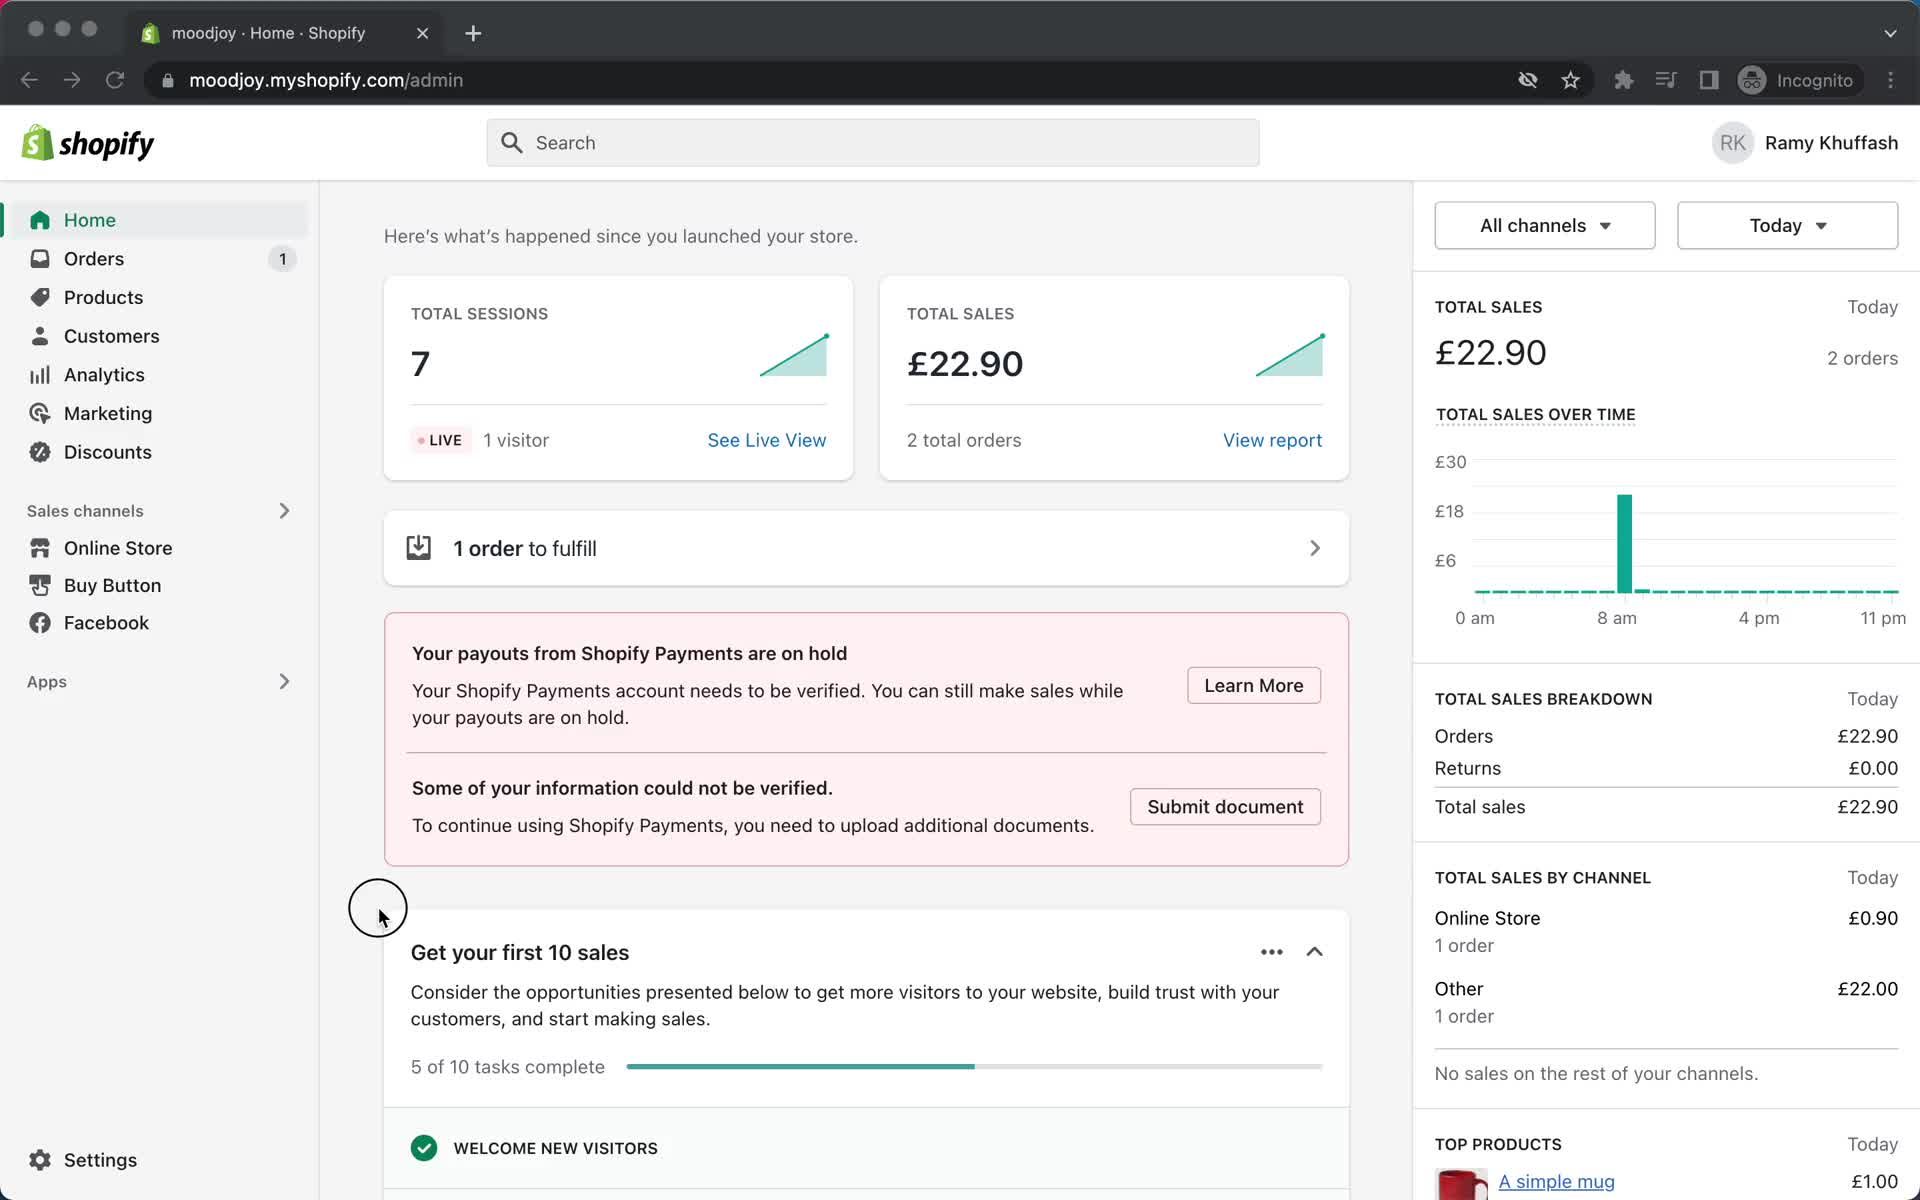Viewport: 1920px width, 1200px height.
Task: Collapse the Get your first 10 sales card
Action: (1314, 952)
